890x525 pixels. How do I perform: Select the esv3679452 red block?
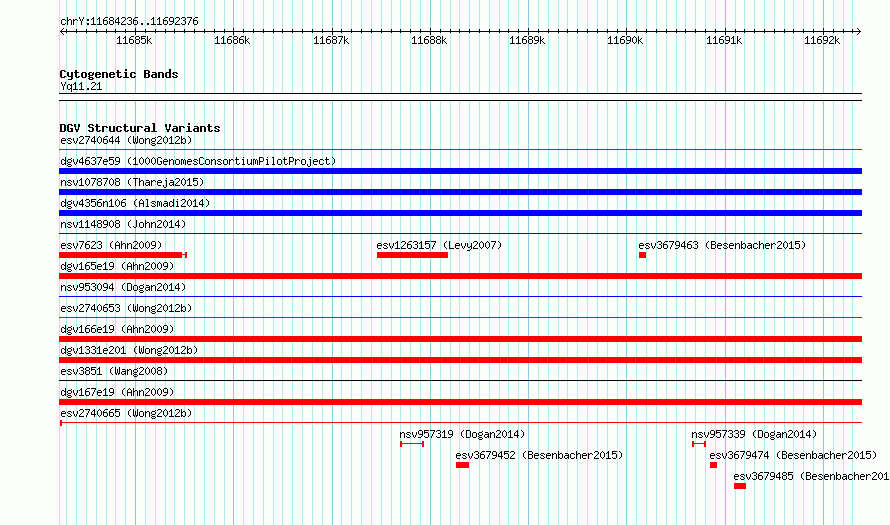463,465
